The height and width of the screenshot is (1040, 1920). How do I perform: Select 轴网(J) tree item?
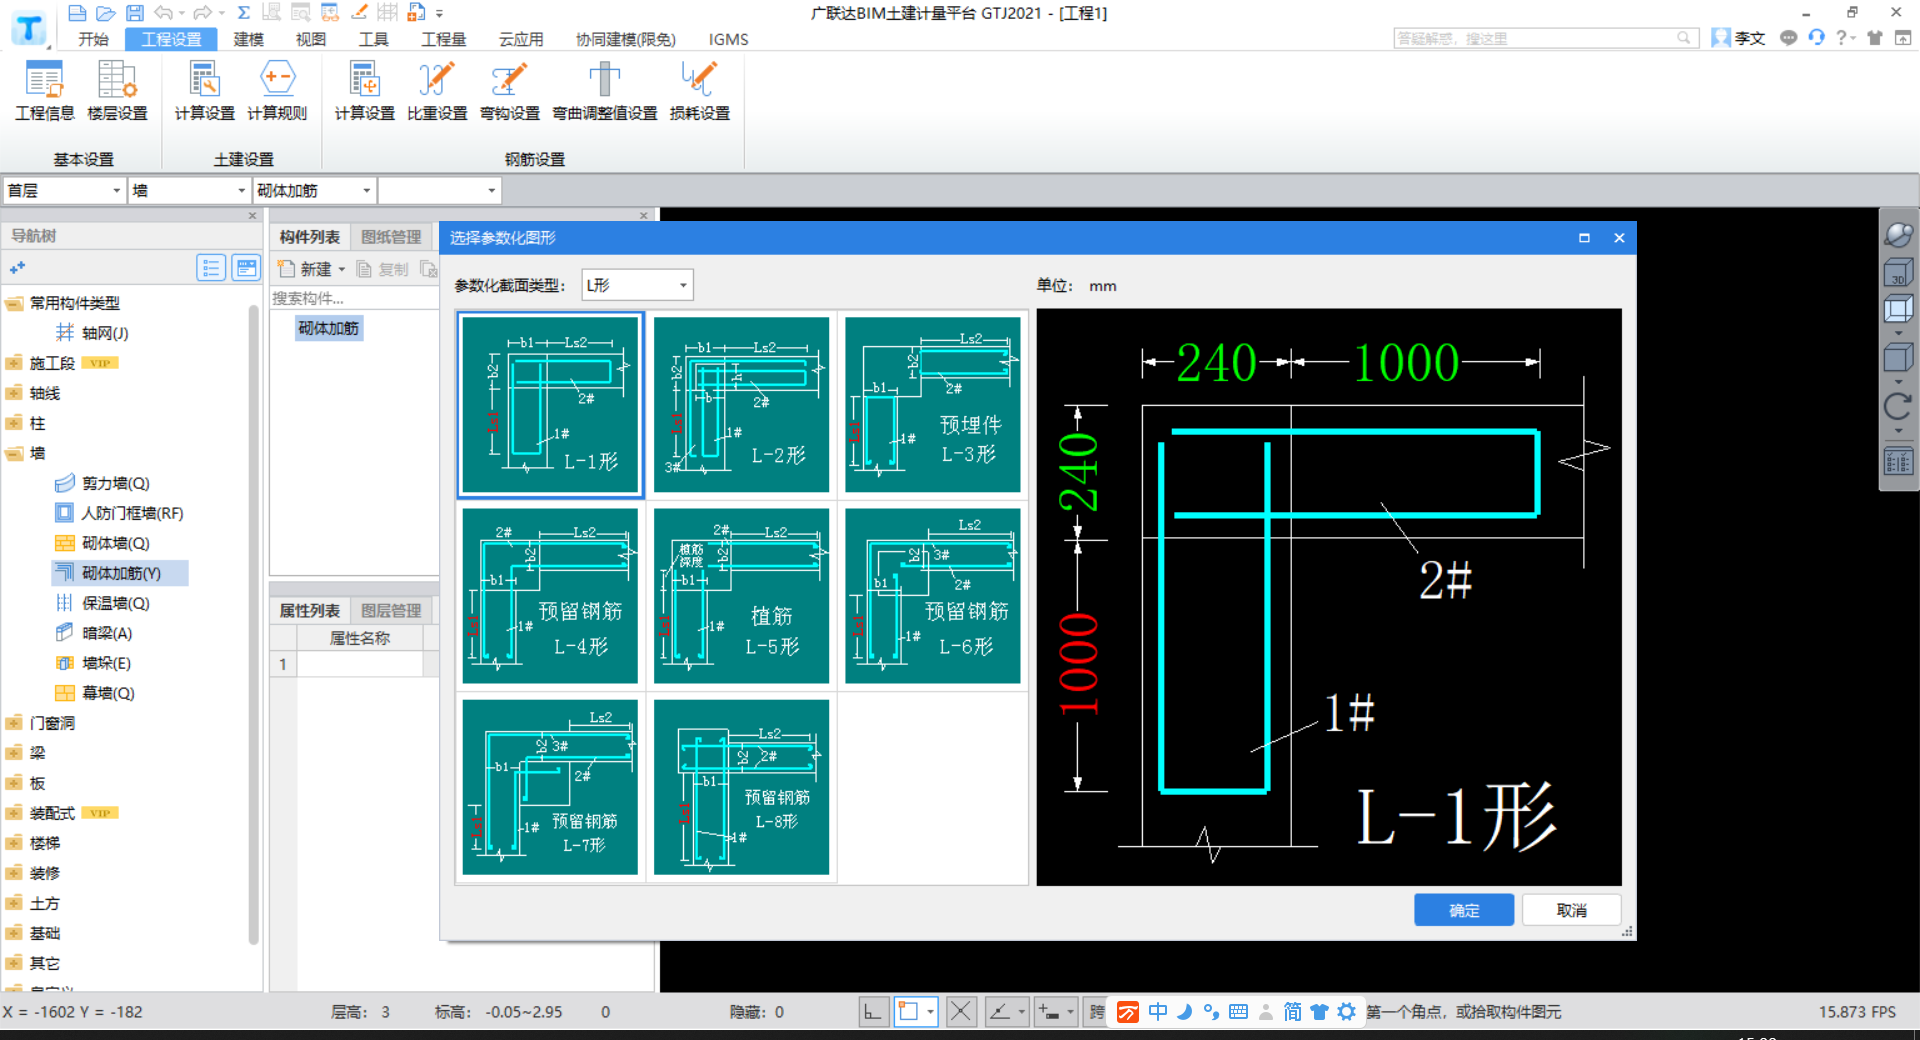[104, 333]
